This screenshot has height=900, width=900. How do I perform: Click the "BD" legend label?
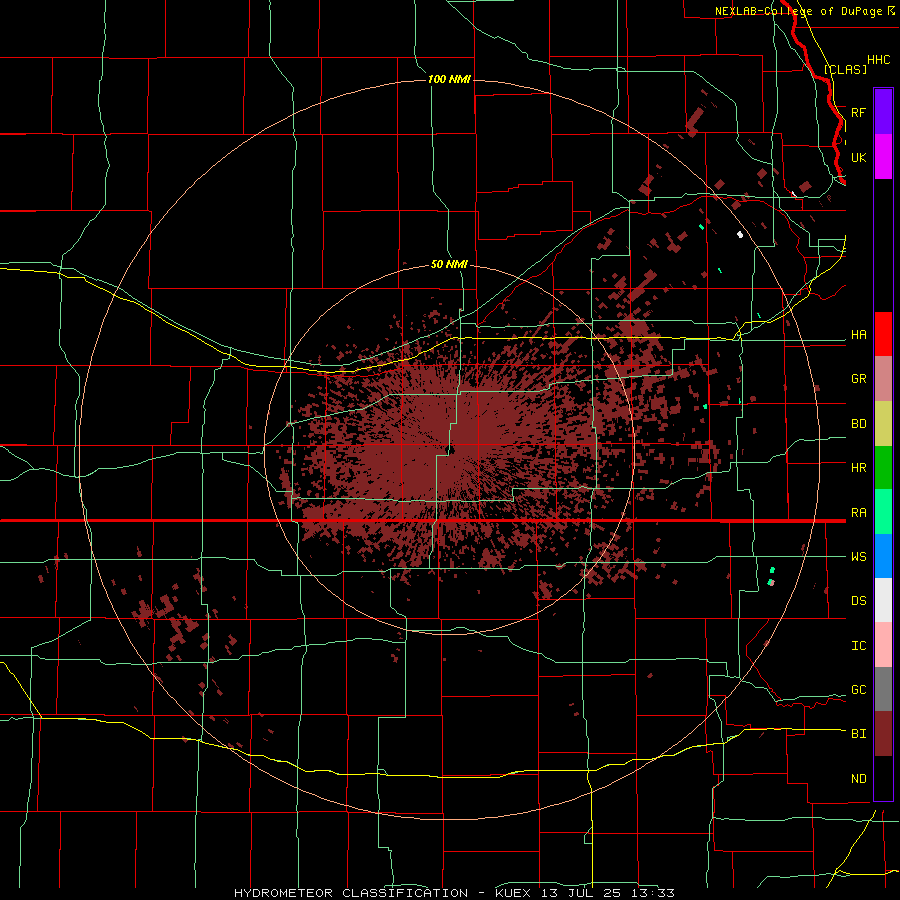point(858,424)
